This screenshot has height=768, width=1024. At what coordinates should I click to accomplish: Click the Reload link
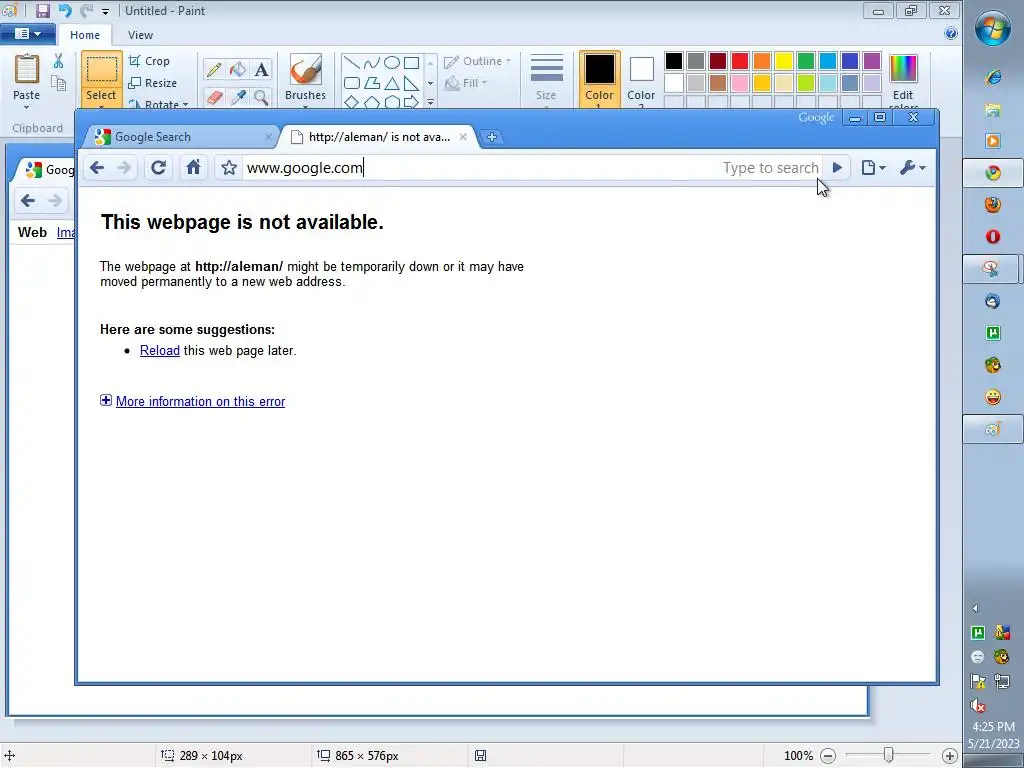(159, 350)
